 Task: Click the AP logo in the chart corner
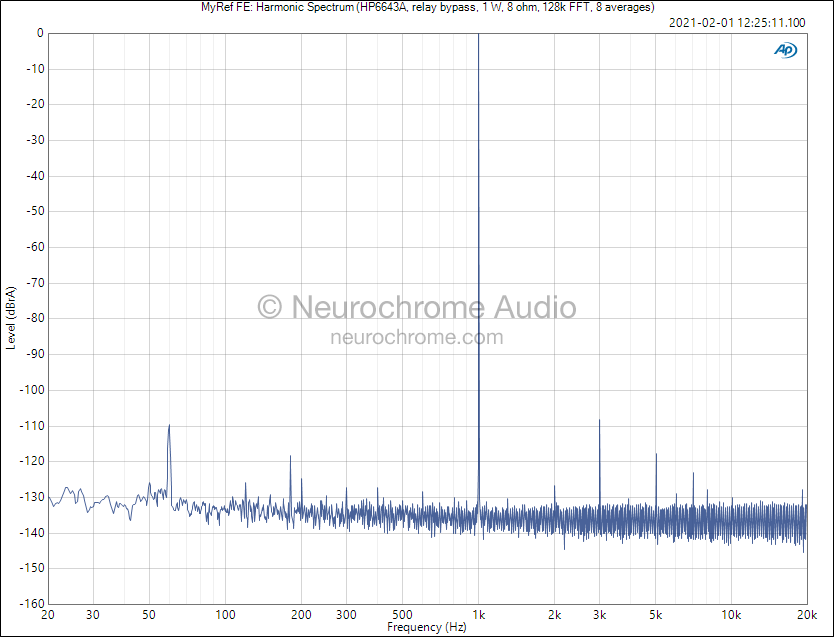point(785,50)
